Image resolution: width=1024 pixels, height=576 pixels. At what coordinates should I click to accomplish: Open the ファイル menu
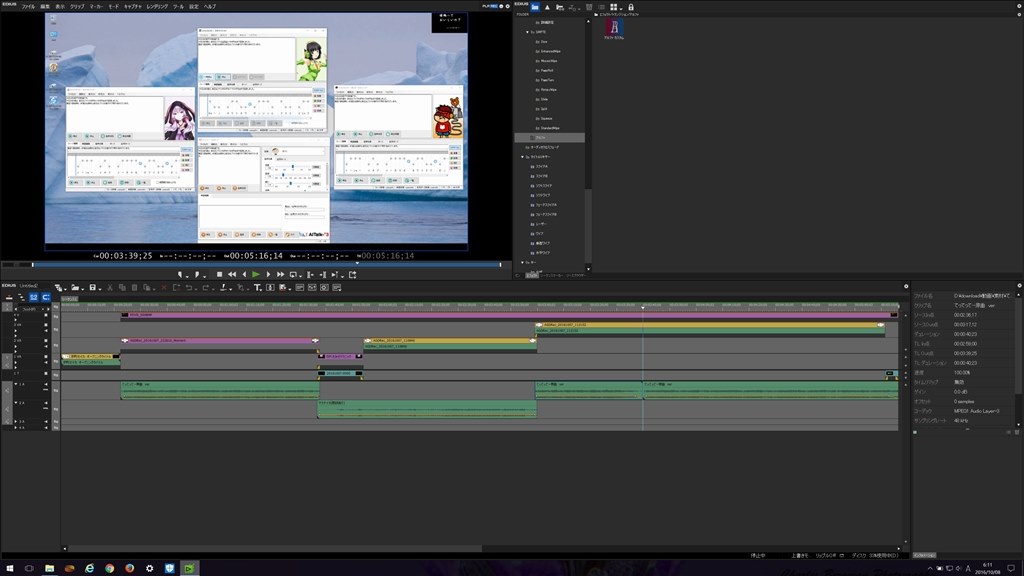(x=28, y=6)
